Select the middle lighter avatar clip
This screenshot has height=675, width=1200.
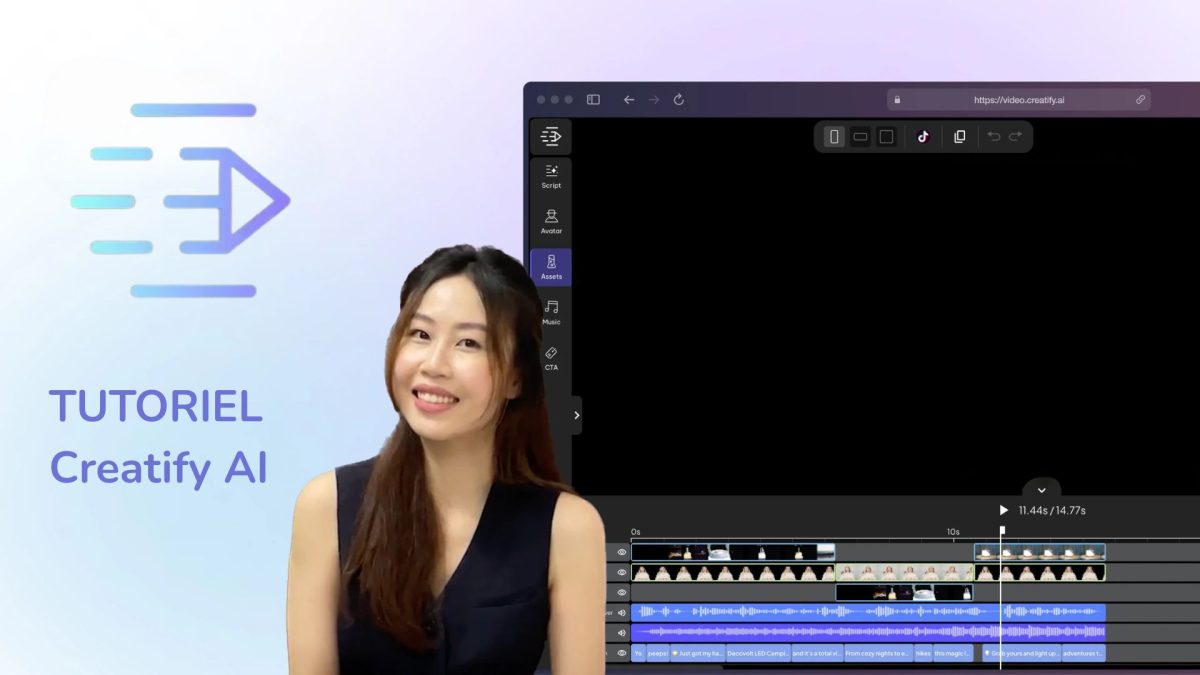point(904,573)
